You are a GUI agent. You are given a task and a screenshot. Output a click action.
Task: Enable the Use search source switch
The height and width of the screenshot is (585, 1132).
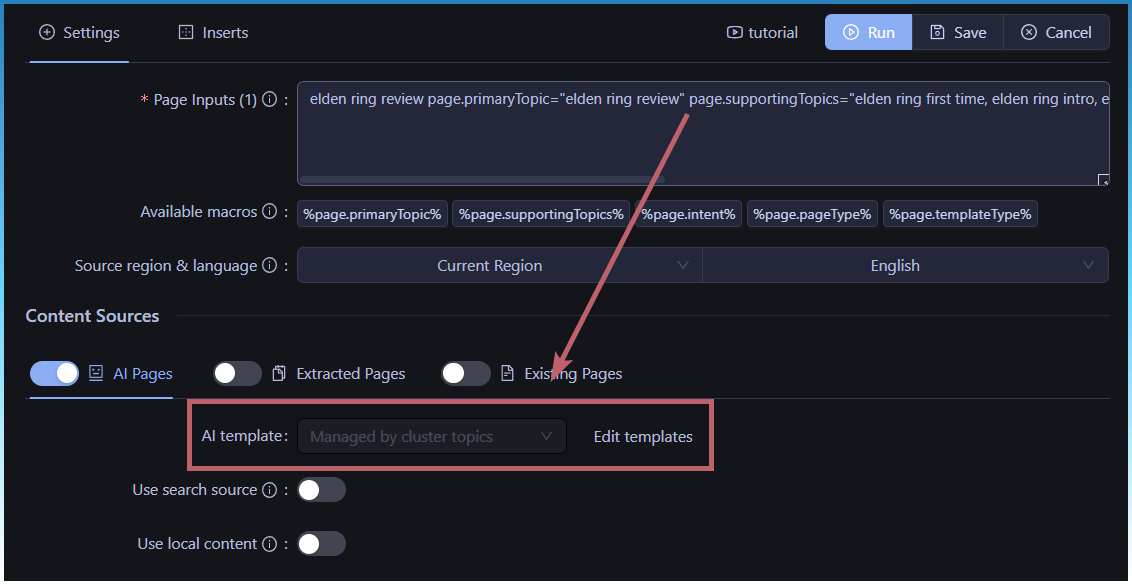point(321,490)
